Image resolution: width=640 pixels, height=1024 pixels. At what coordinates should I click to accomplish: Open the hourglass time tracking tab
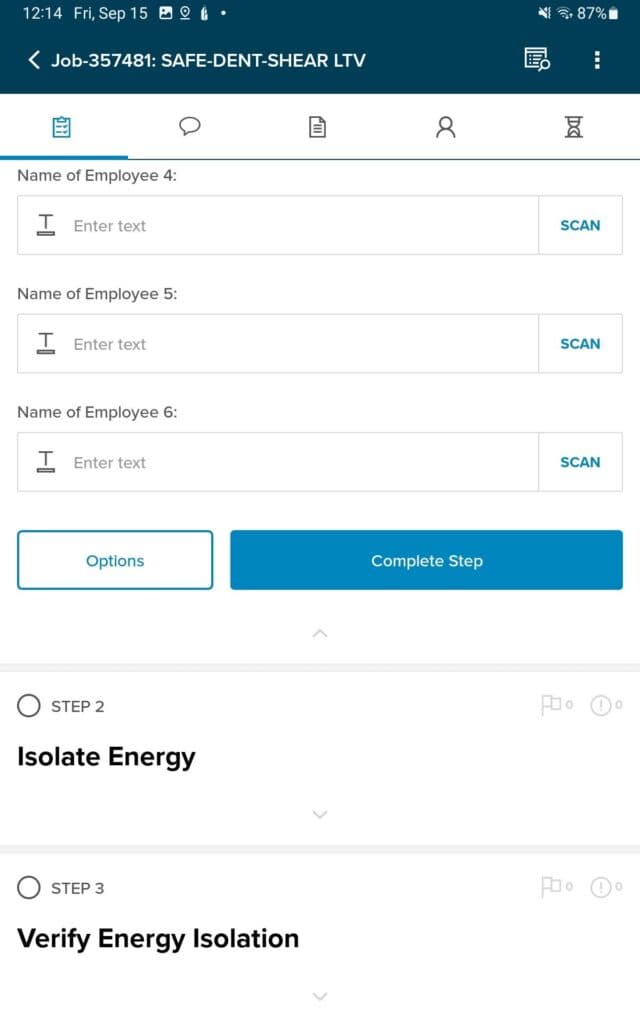(573, 127)
